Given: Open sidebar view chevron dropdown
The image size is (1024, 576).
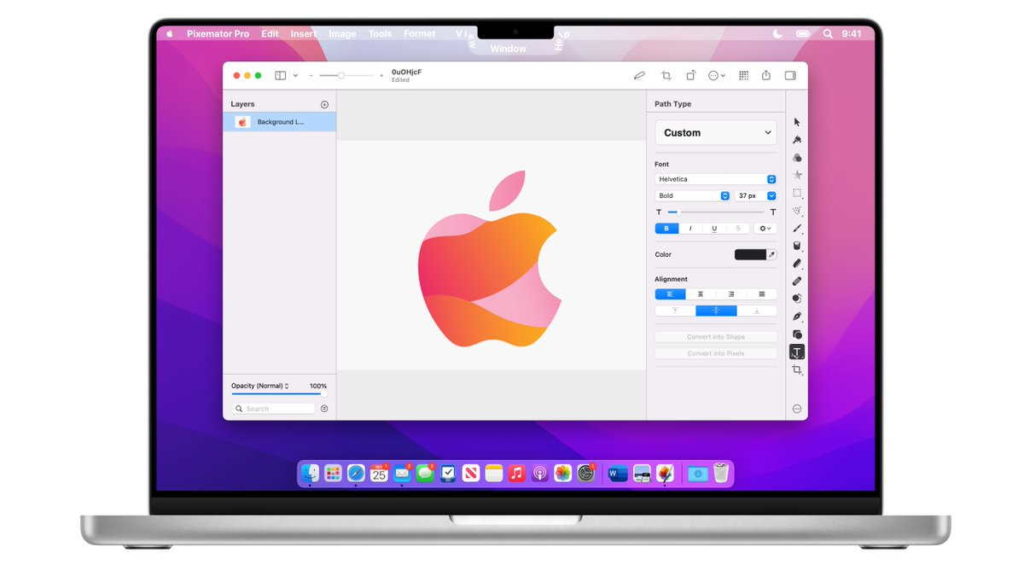Looking at the screenshot, I should coord(295,76).
